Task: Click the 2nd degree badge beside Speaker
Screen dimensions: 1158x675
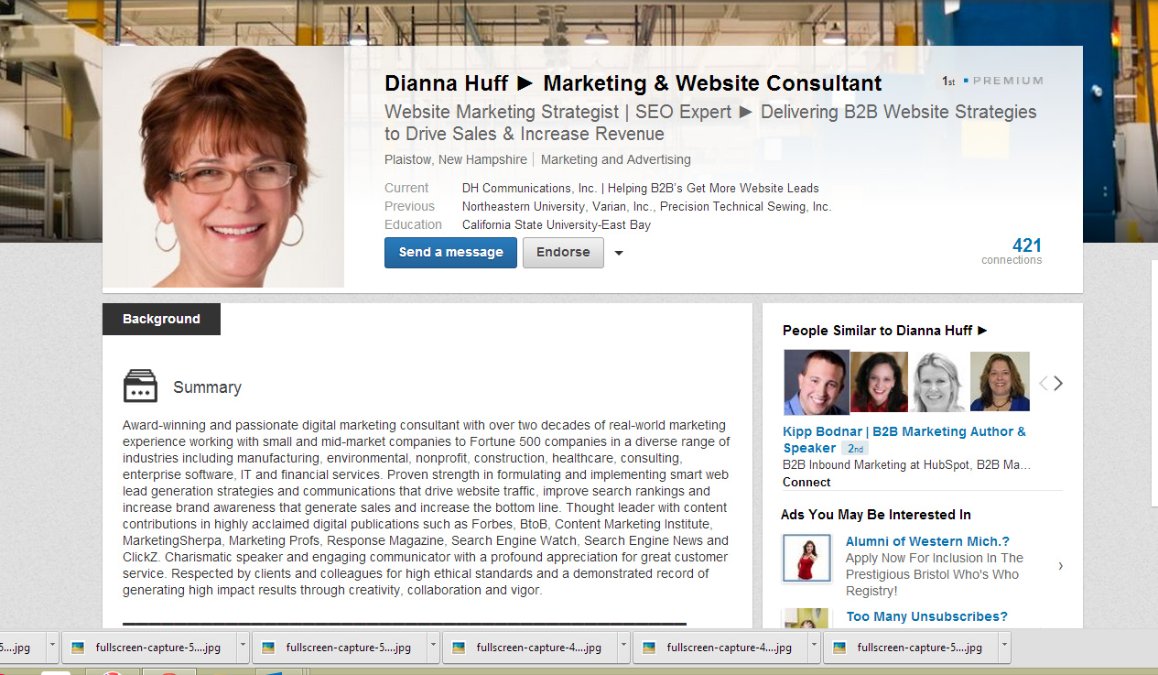Action: [855, 448]
